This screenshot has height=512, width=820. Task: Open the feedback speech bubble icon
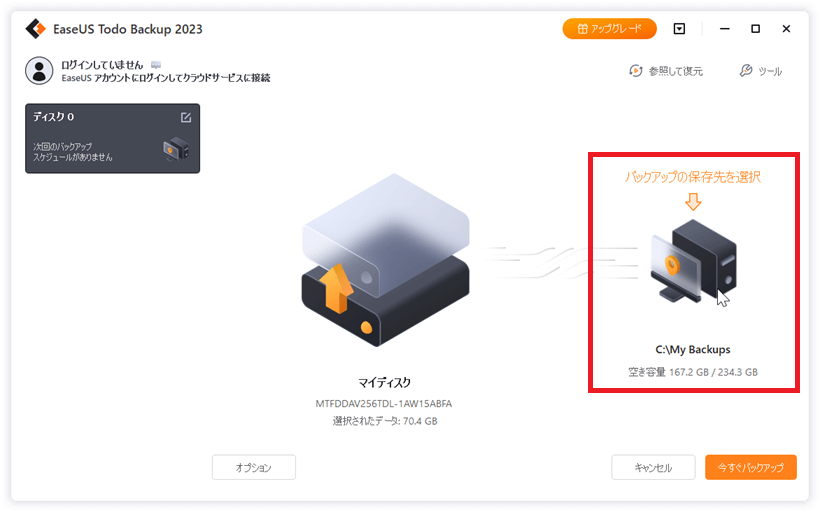click(156, 65)
